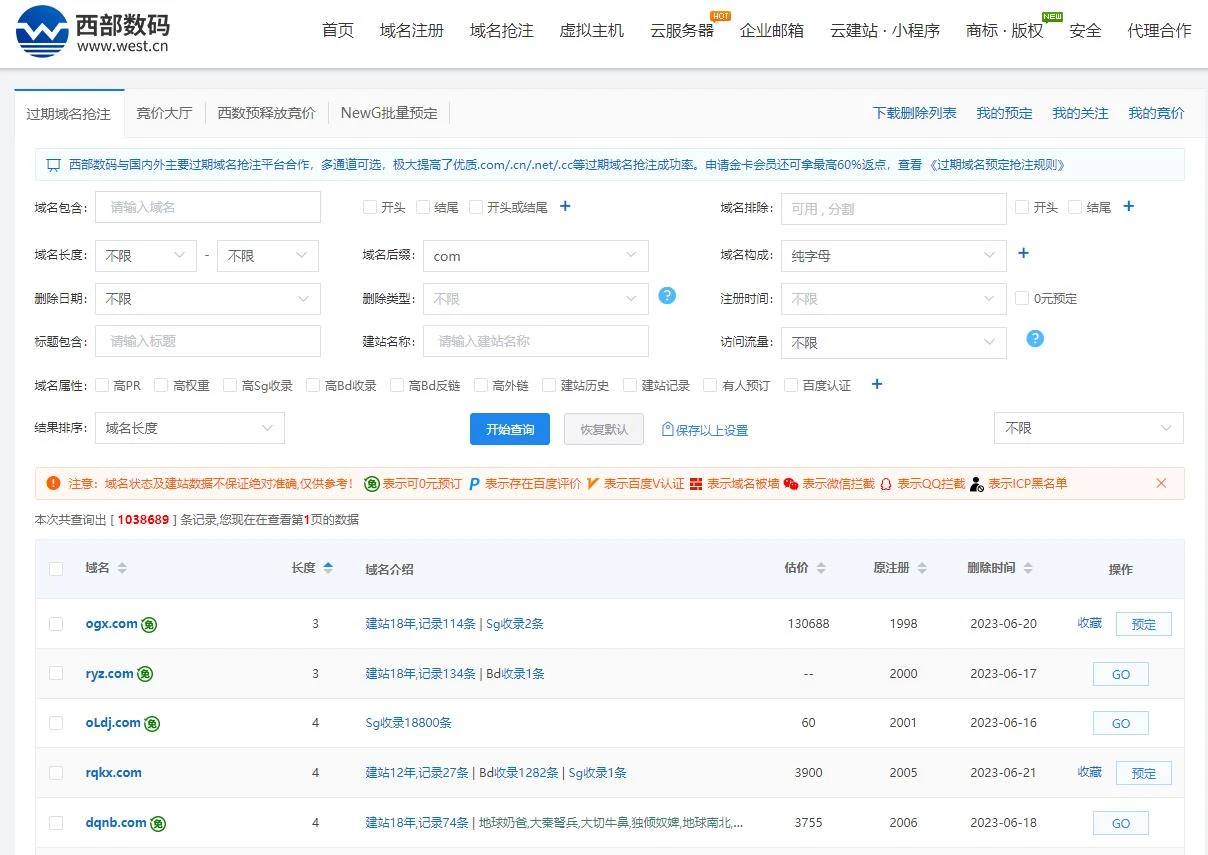Switch to the 西数预释放竞价 tab
The height and width of the screenshot is (855, 1208).
click(x=266, y=113)
